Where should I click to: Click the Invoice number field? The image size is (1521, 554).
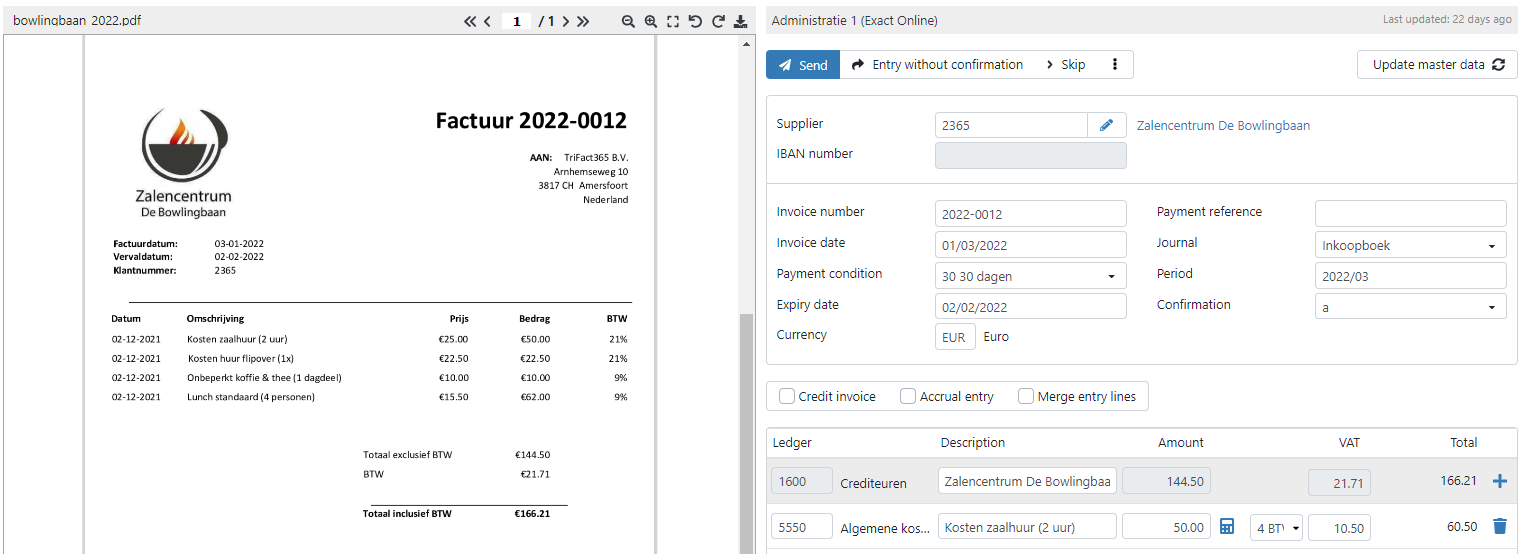click(x=1030, y=214)
